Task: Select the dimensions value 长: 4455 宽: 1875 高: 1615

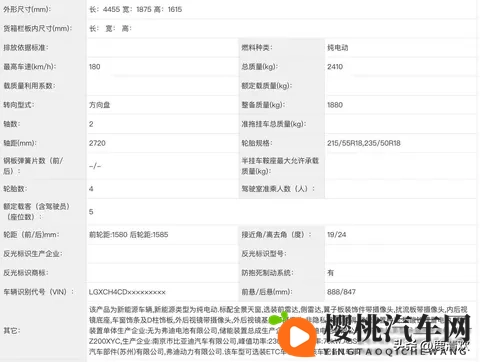Action: pos(136,9)
